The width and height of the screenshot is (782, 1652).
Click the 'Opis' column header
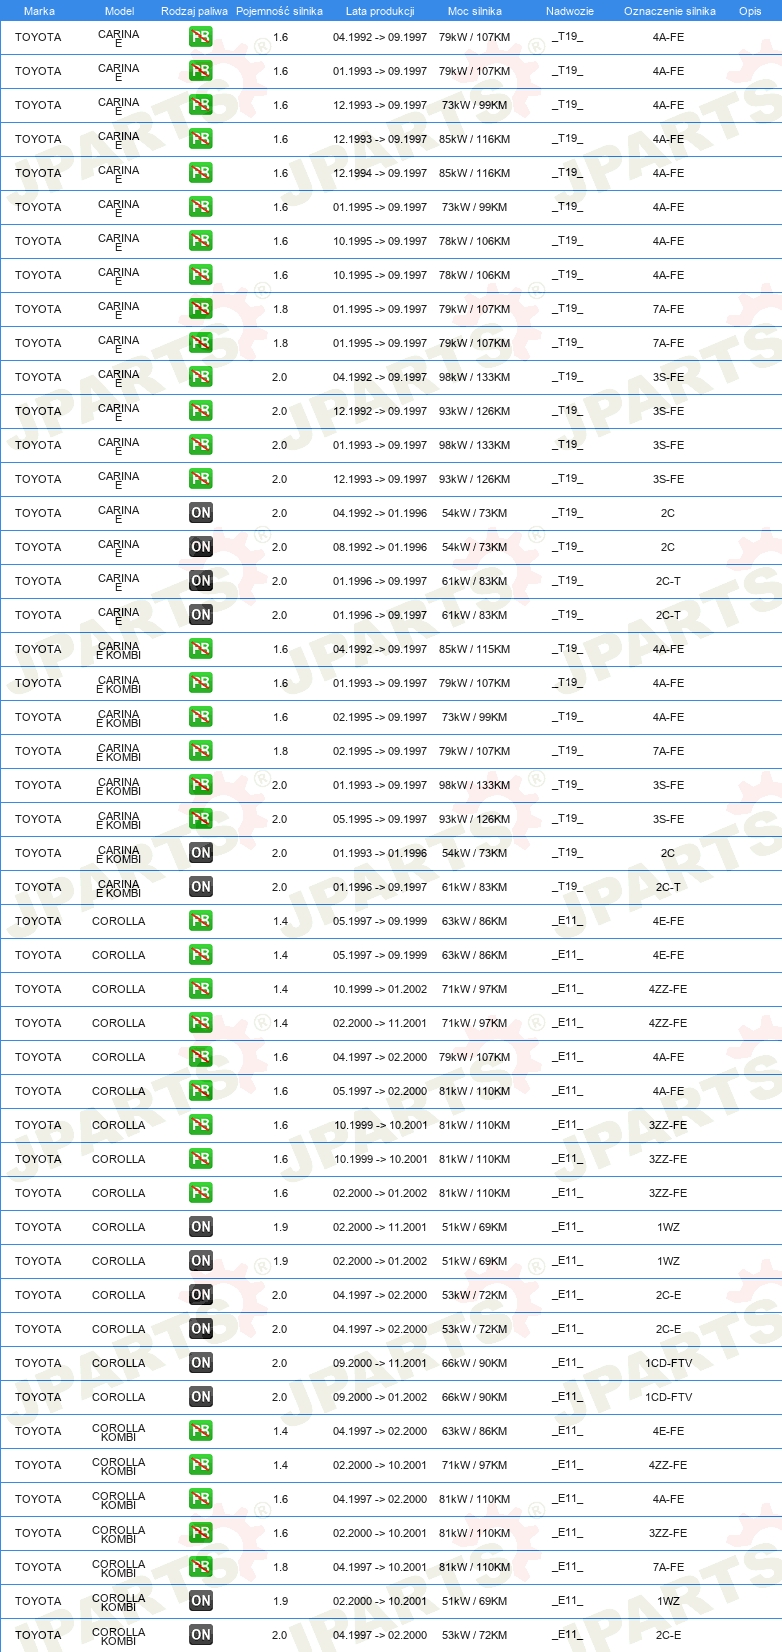pyautogui.click(x=750, y=11)
